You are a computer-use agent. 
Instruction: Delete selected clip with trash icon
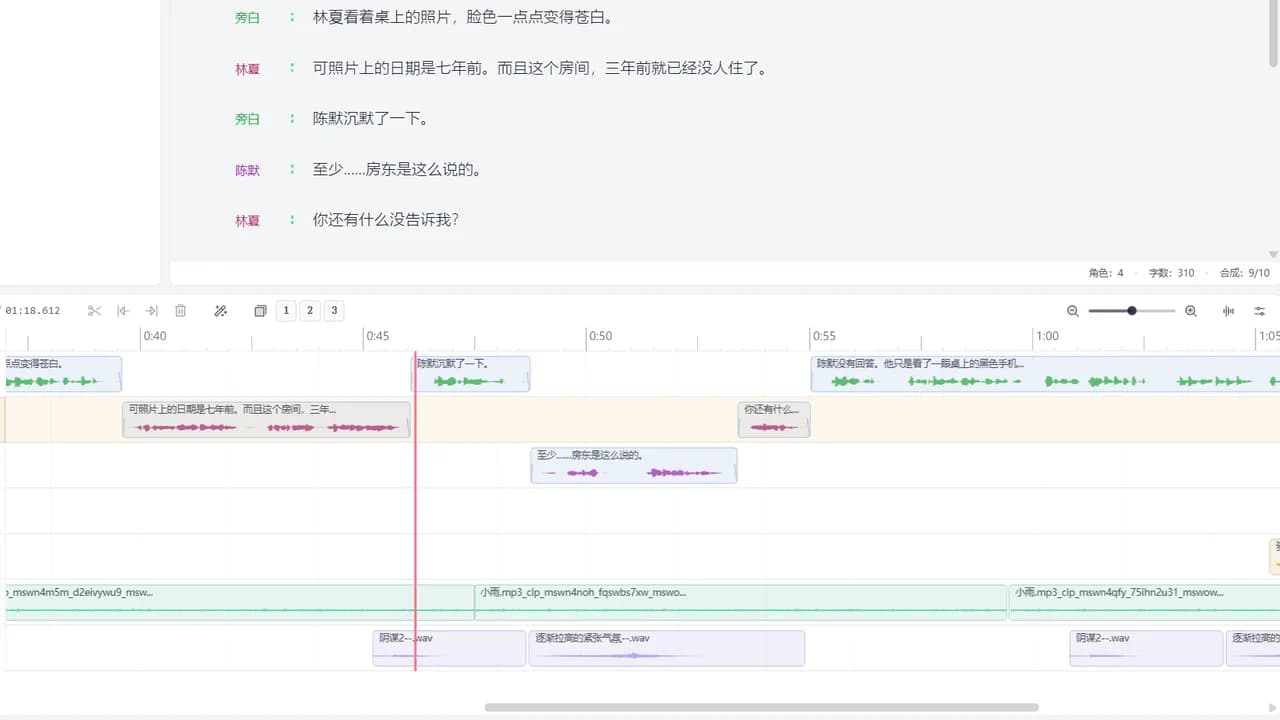[181, 311]
